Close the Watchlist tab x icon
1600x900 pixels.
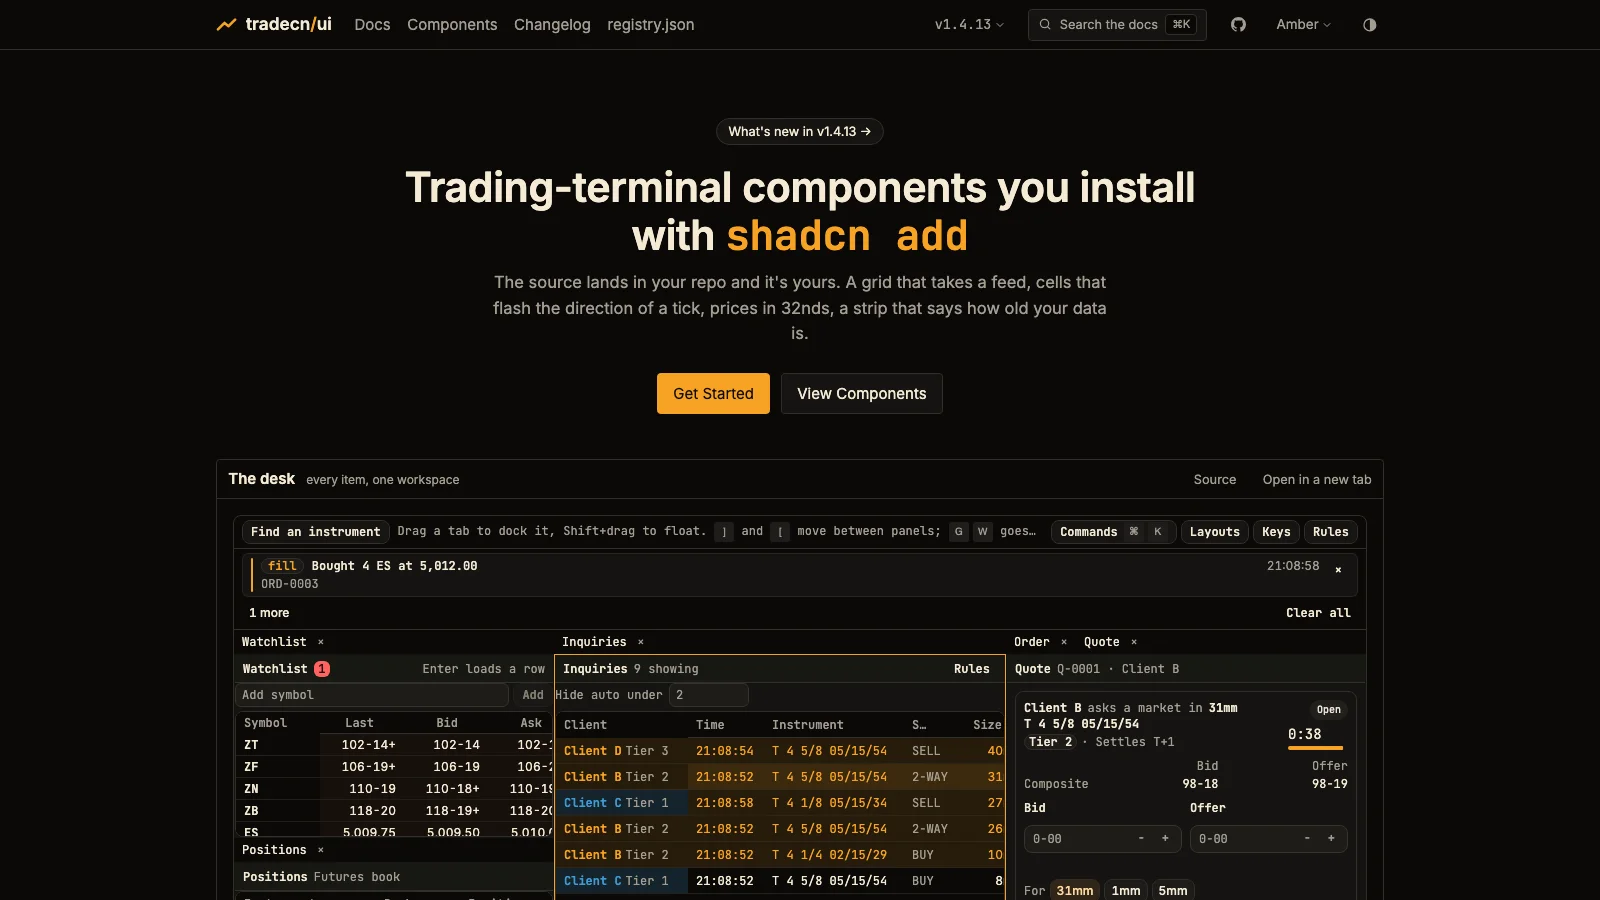click(320, 641)
